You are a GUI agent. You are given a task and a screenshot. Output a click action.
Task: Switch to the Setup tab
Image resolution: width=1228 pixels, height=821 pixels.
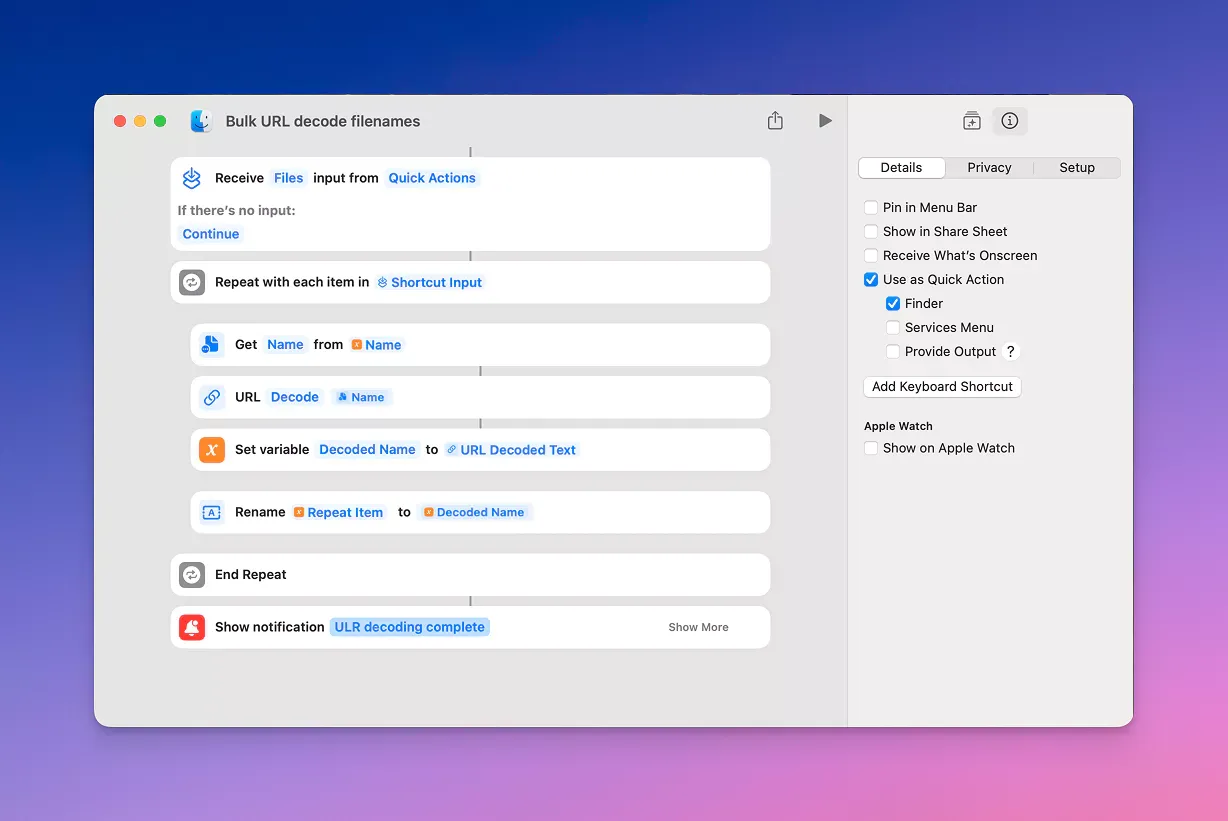click(1077, 167)
